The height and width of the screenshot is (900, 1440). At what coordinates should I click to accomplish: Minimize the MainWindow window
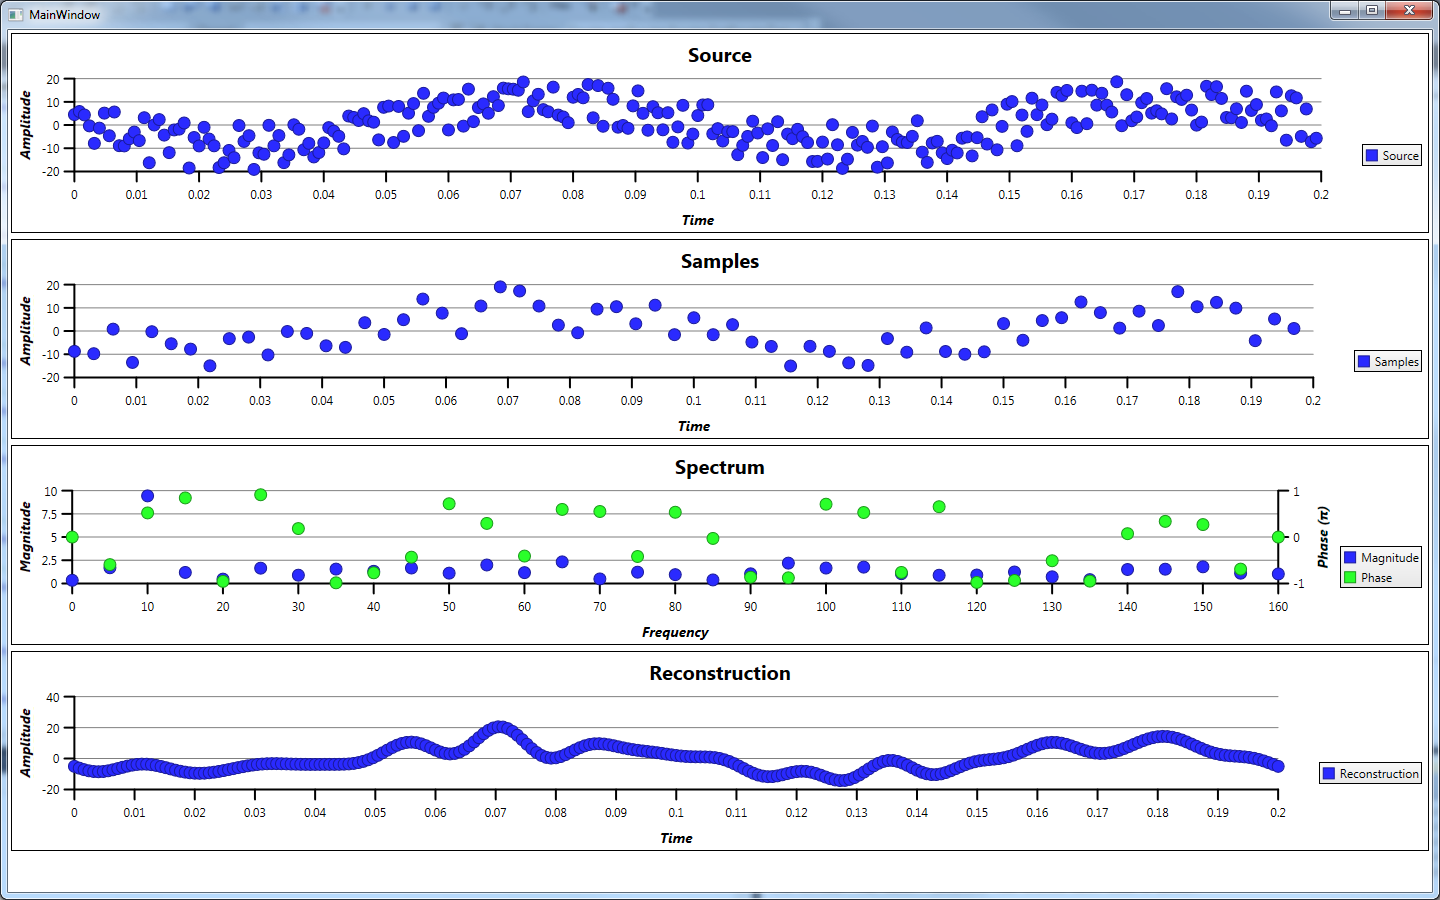pos(1345,11)
